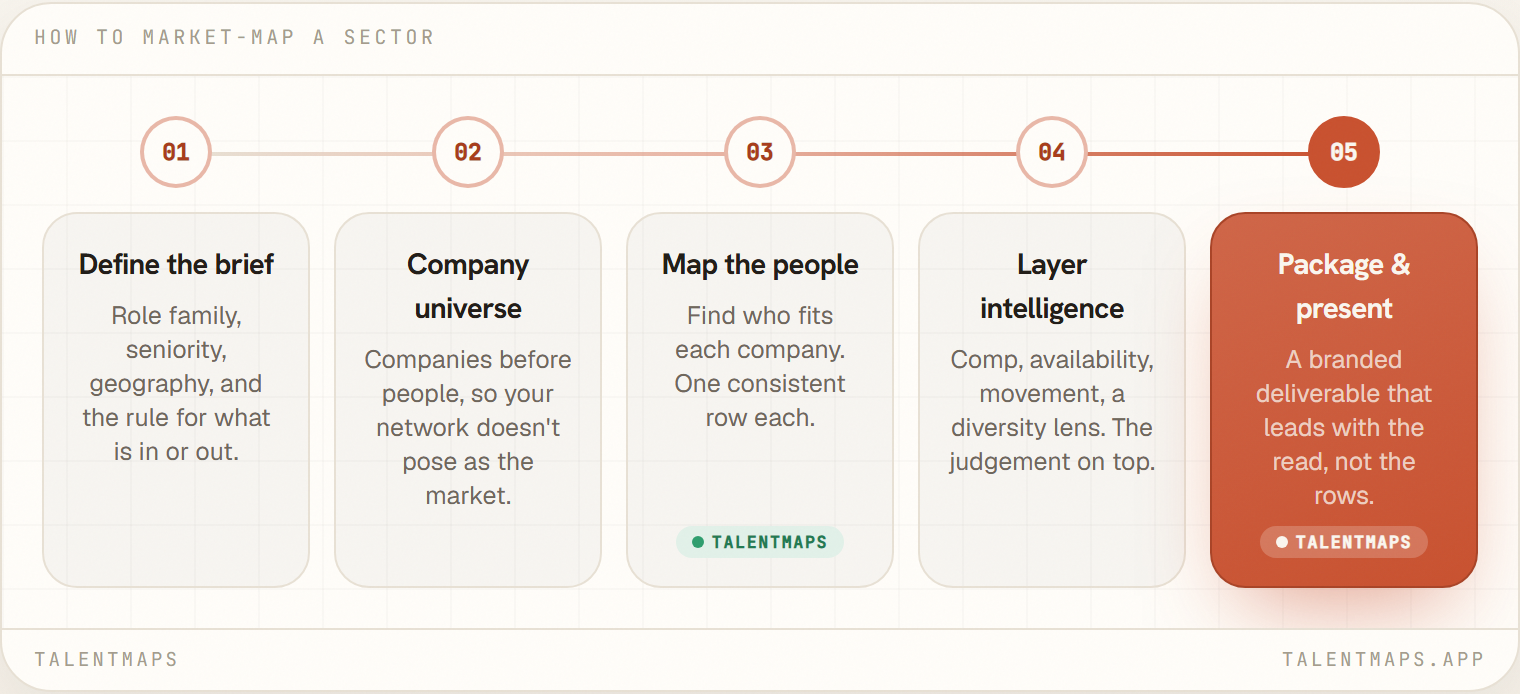Click the TALENTMAPS footer brand text

(x=106, y=660)
